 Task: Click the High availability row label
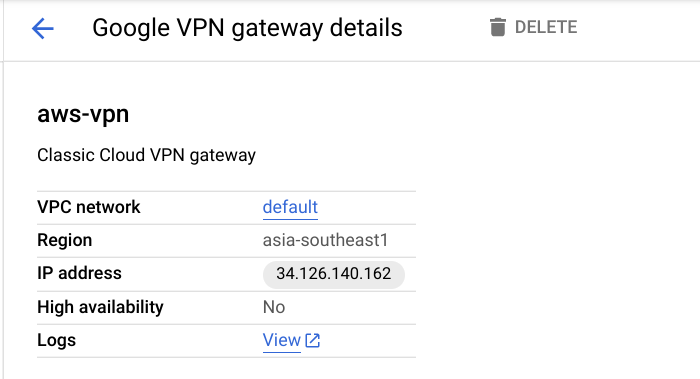pyautogui.click(x=100, y=308)
